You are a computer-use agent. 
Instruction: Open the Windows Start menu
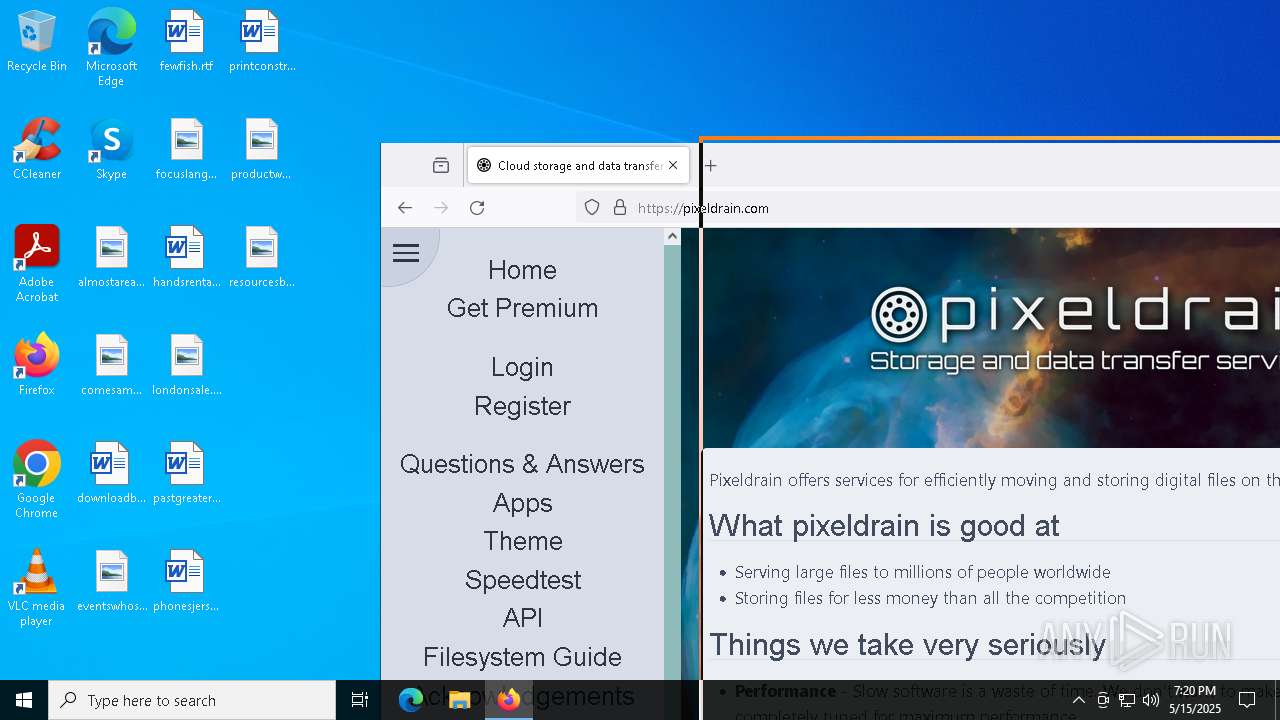tap(24, 700)
